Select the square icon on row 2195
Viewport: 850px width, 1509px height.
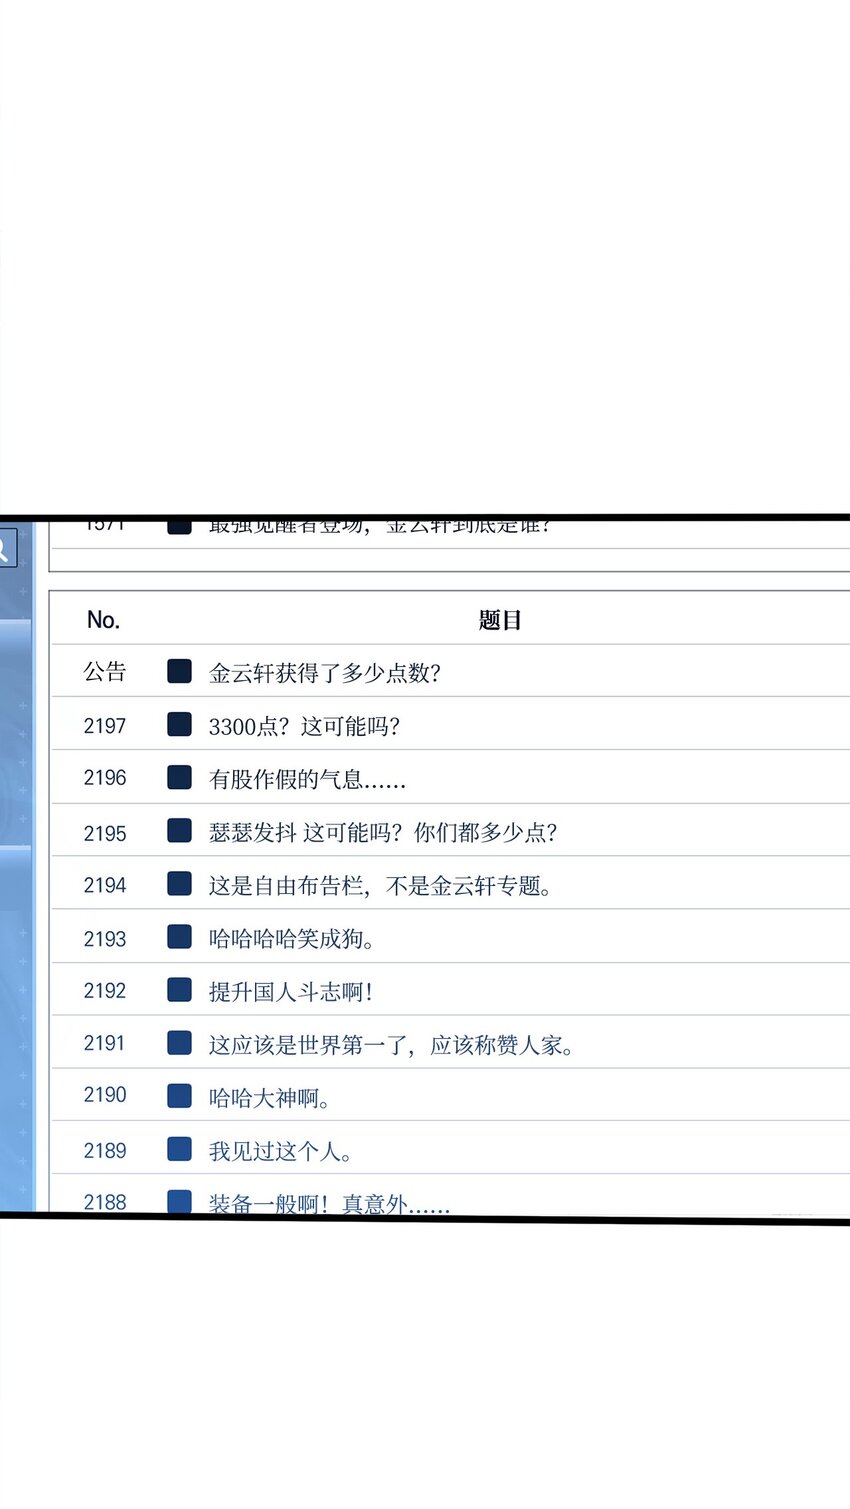coord(179,831)
